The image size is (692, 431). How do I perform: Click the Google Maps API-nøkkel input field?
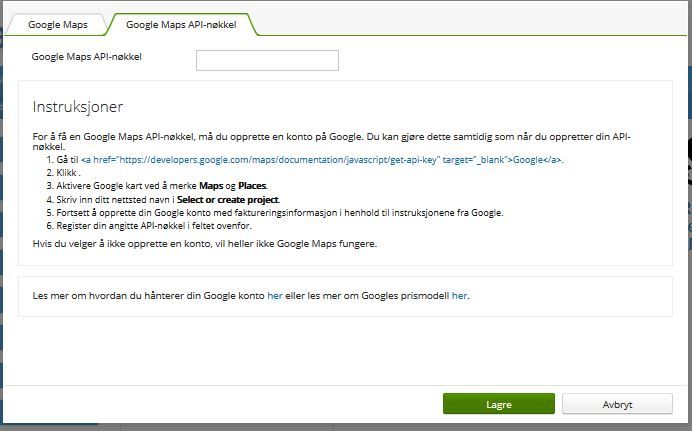267,60
